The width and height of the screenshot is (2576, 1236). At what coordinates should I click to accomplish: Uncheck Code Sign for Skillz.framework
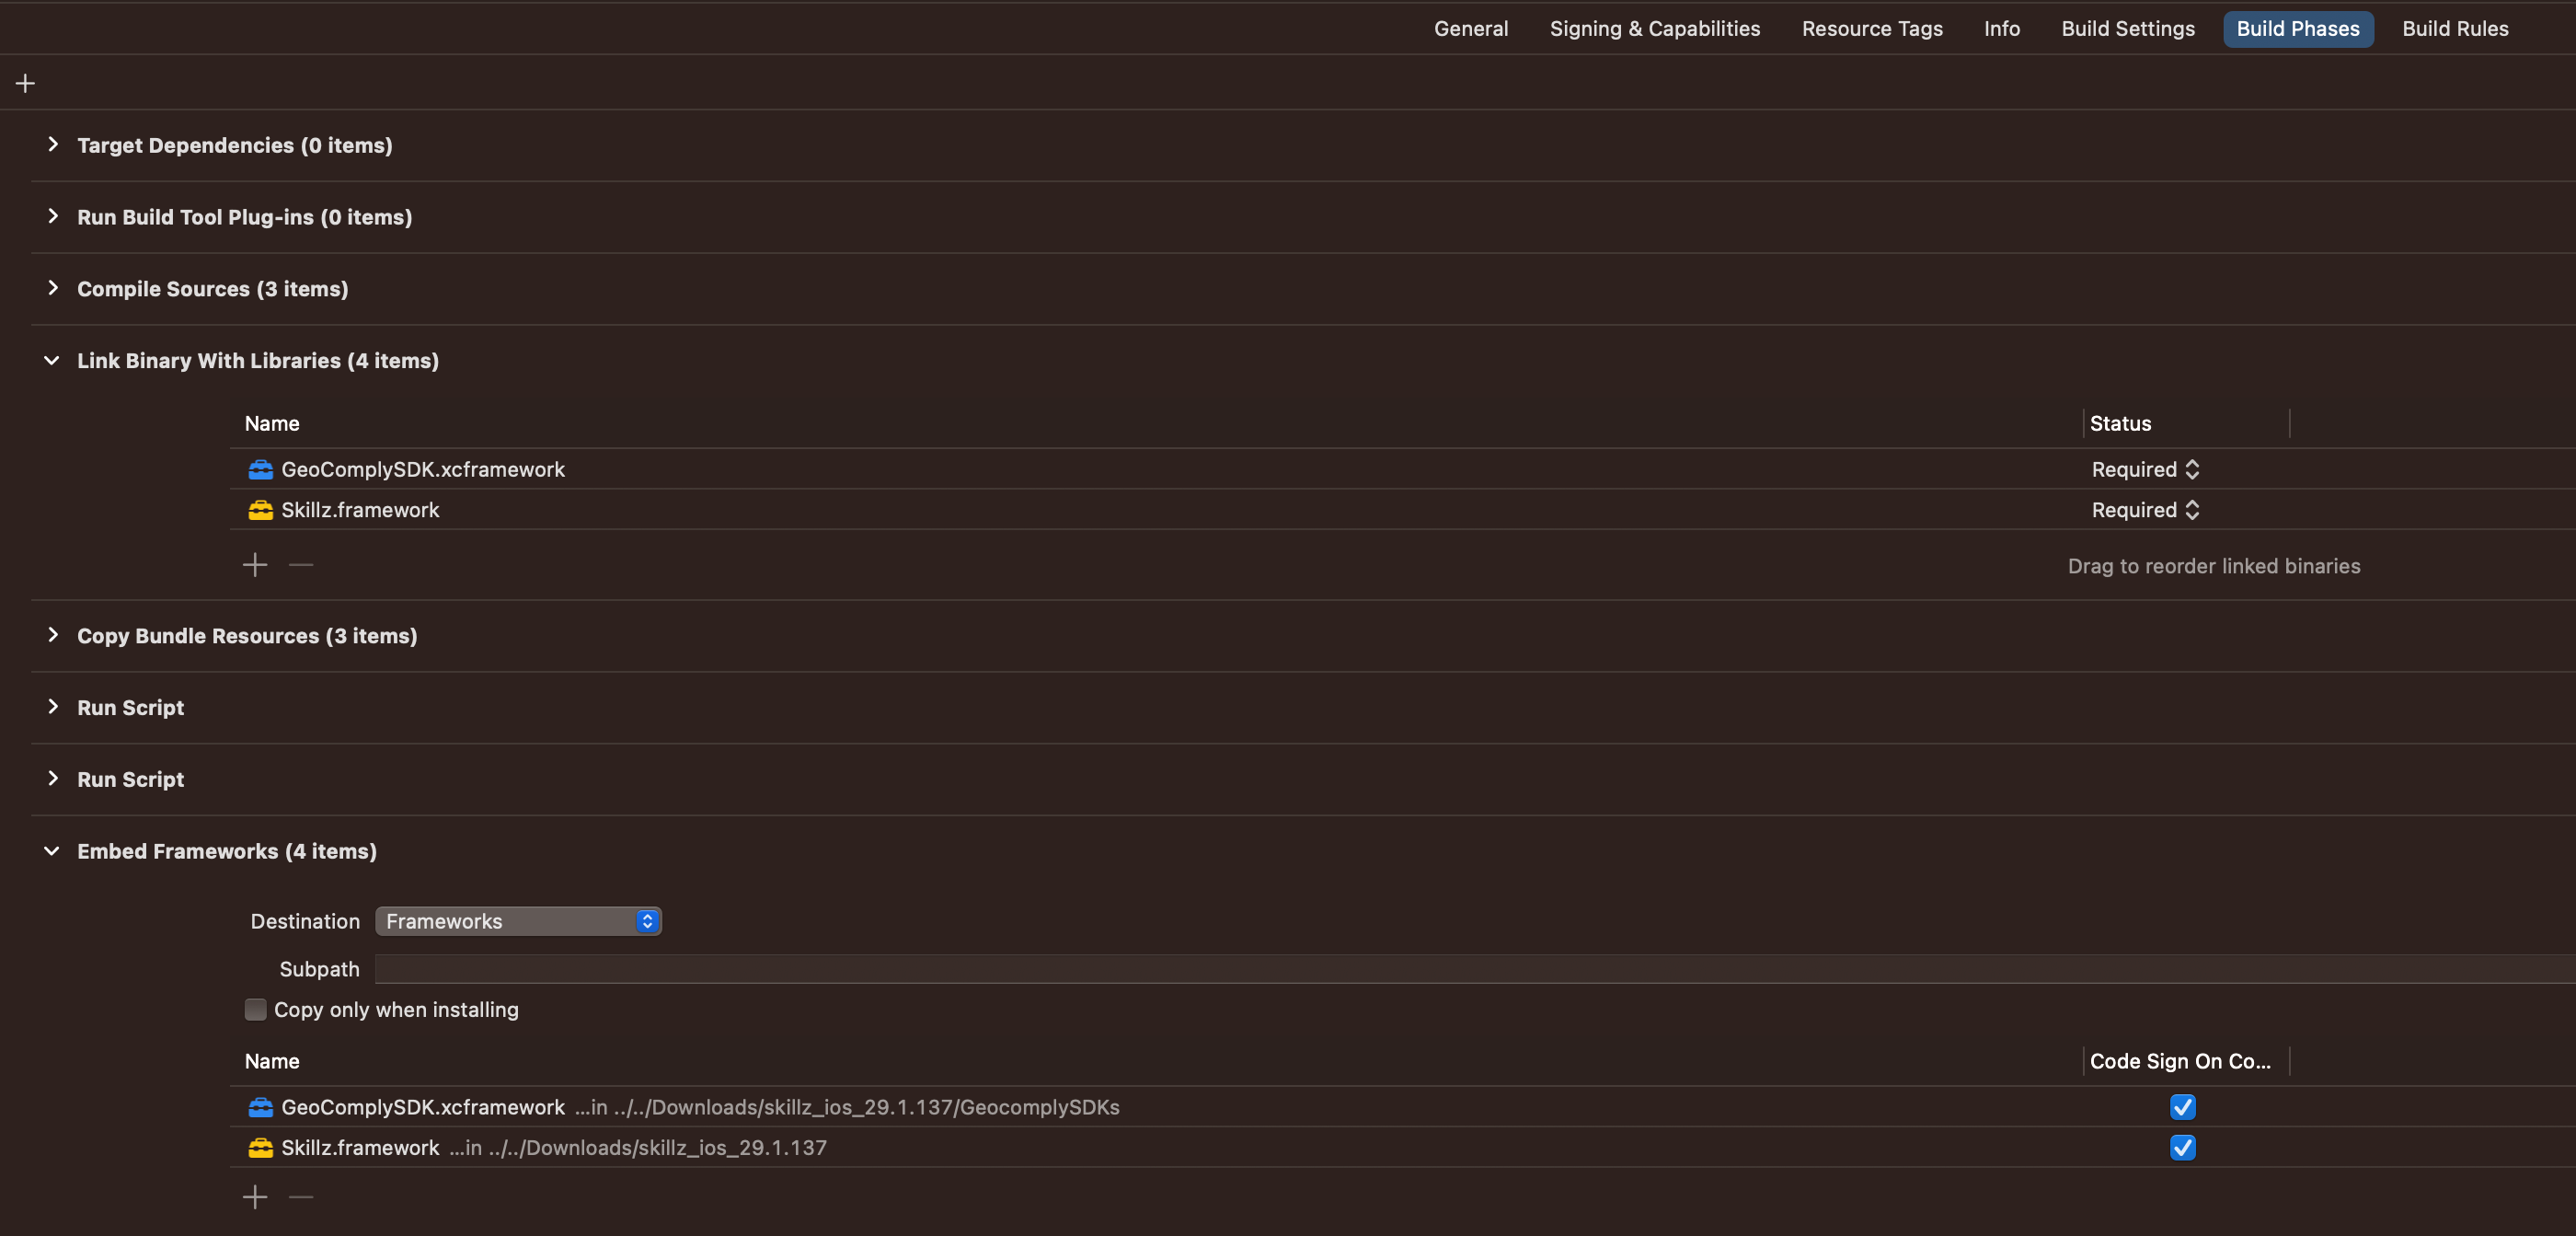(x=2182, y=1148)
